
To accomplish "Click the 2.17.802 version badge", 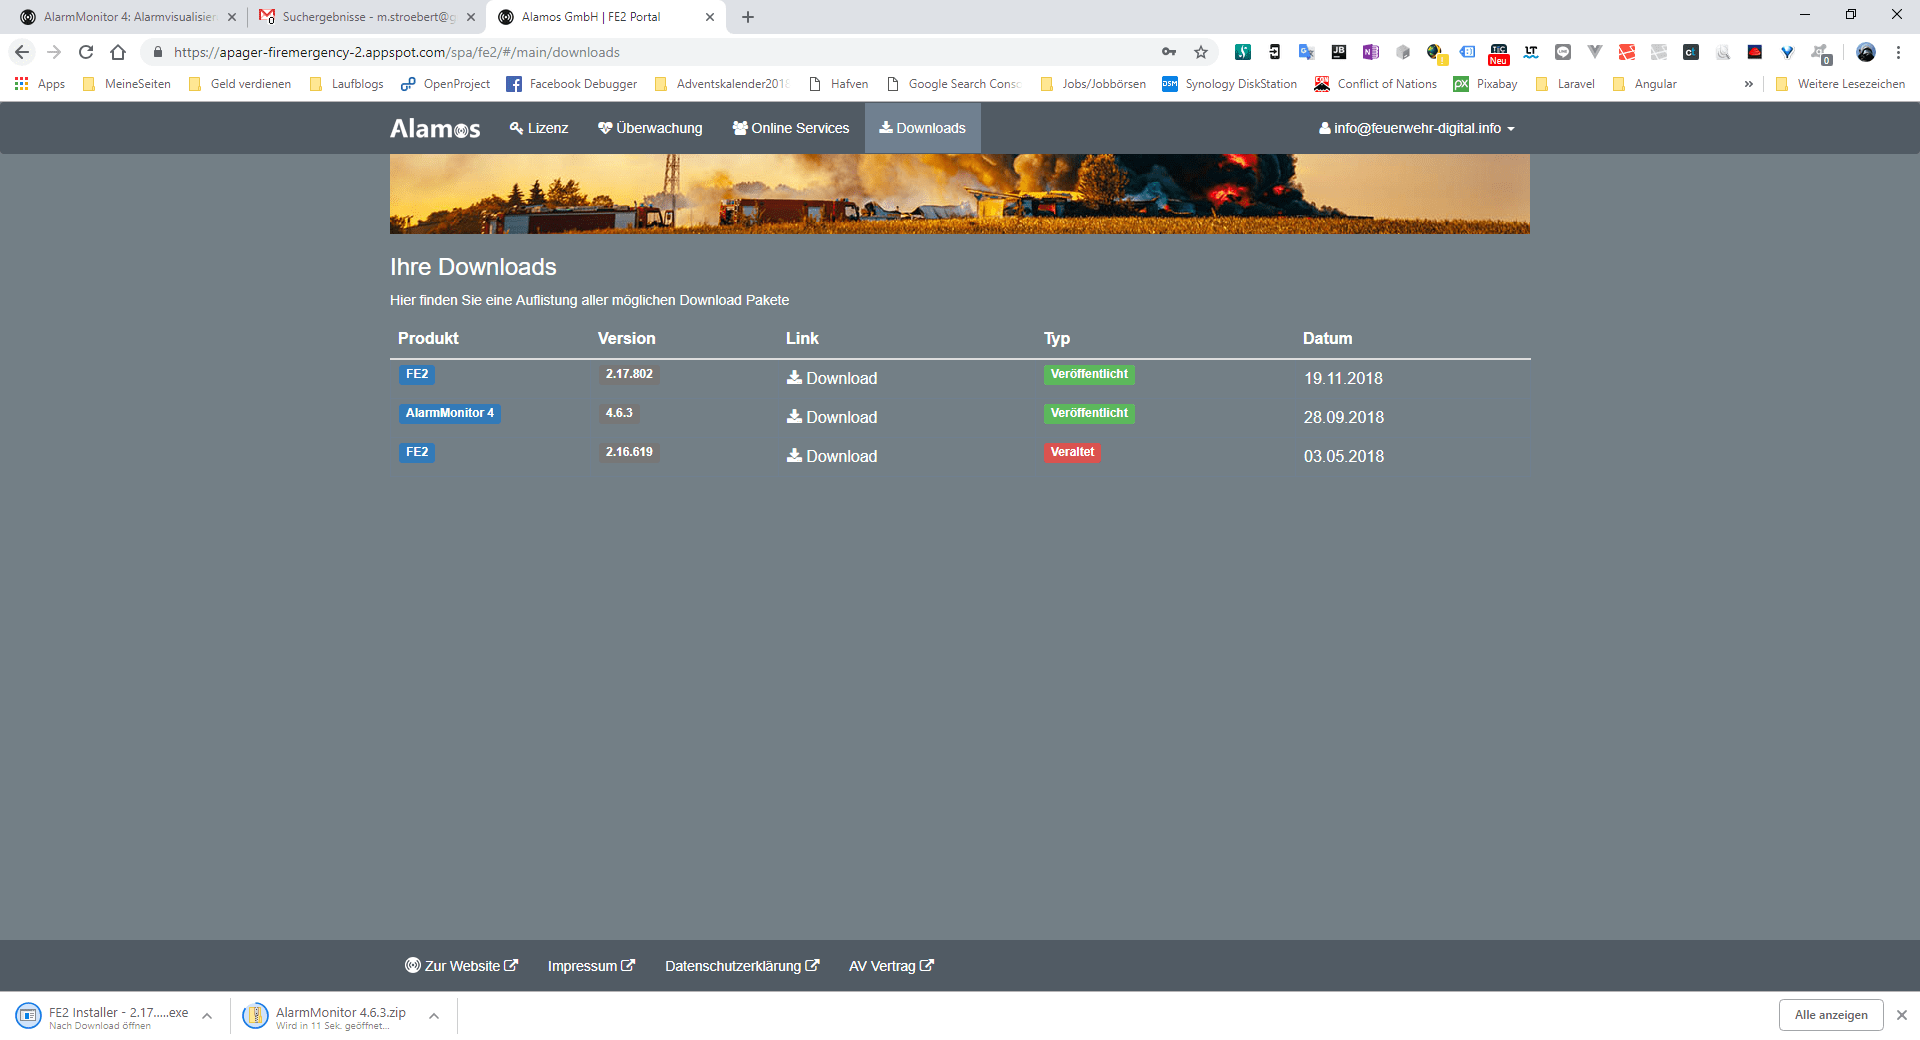I will pos(629,374).
